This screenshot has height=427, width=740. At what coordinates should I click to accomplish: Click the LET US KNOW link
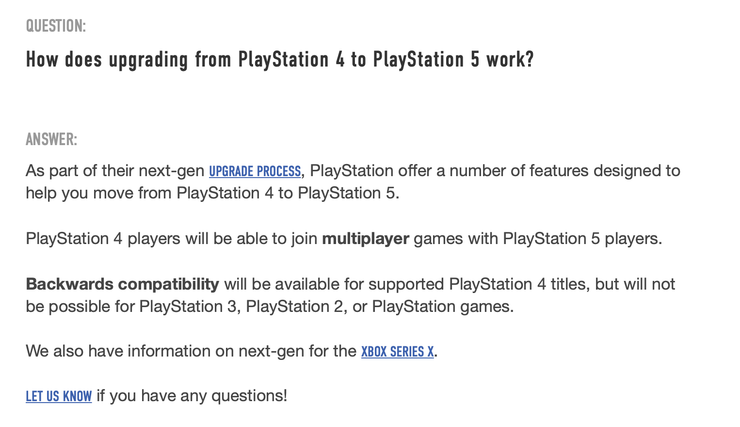coord(58,396)
